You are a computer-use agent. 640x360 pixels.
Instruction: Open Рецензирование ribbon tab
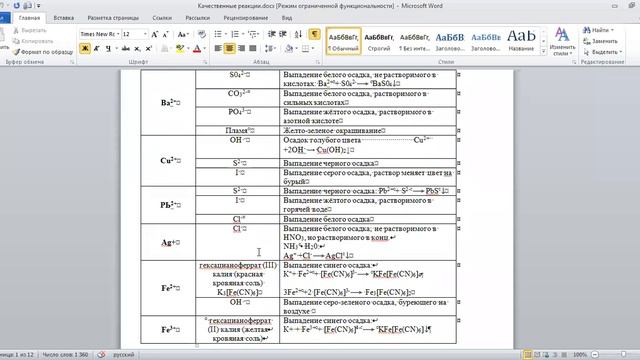(x=246, y=18)
